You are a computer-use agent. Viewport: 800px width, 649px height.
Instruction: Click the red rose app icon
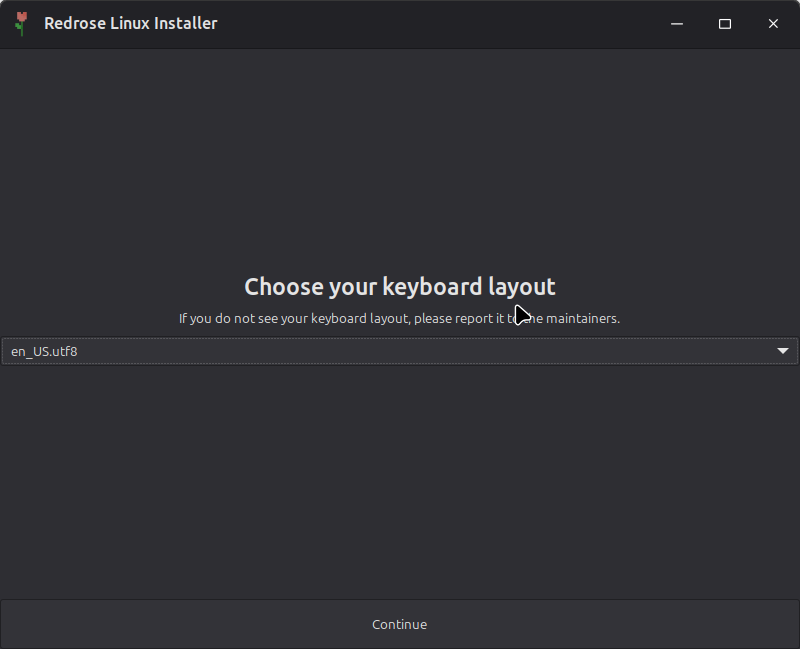click(21, 23)
